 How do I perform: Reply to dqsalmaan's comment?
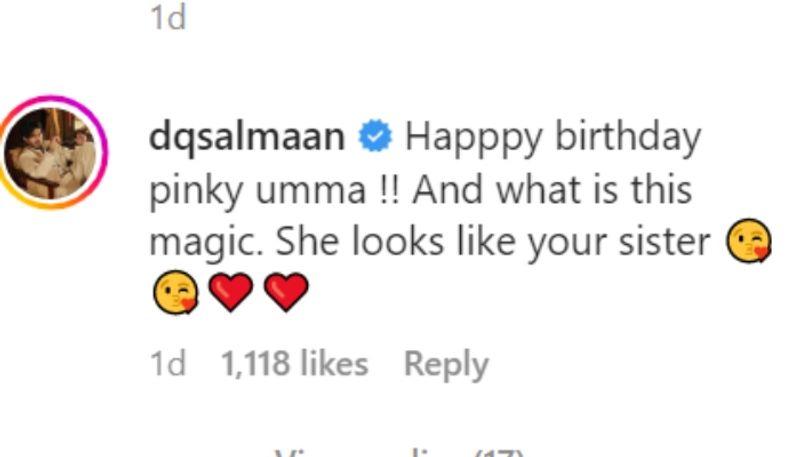(x=445, y=365)
